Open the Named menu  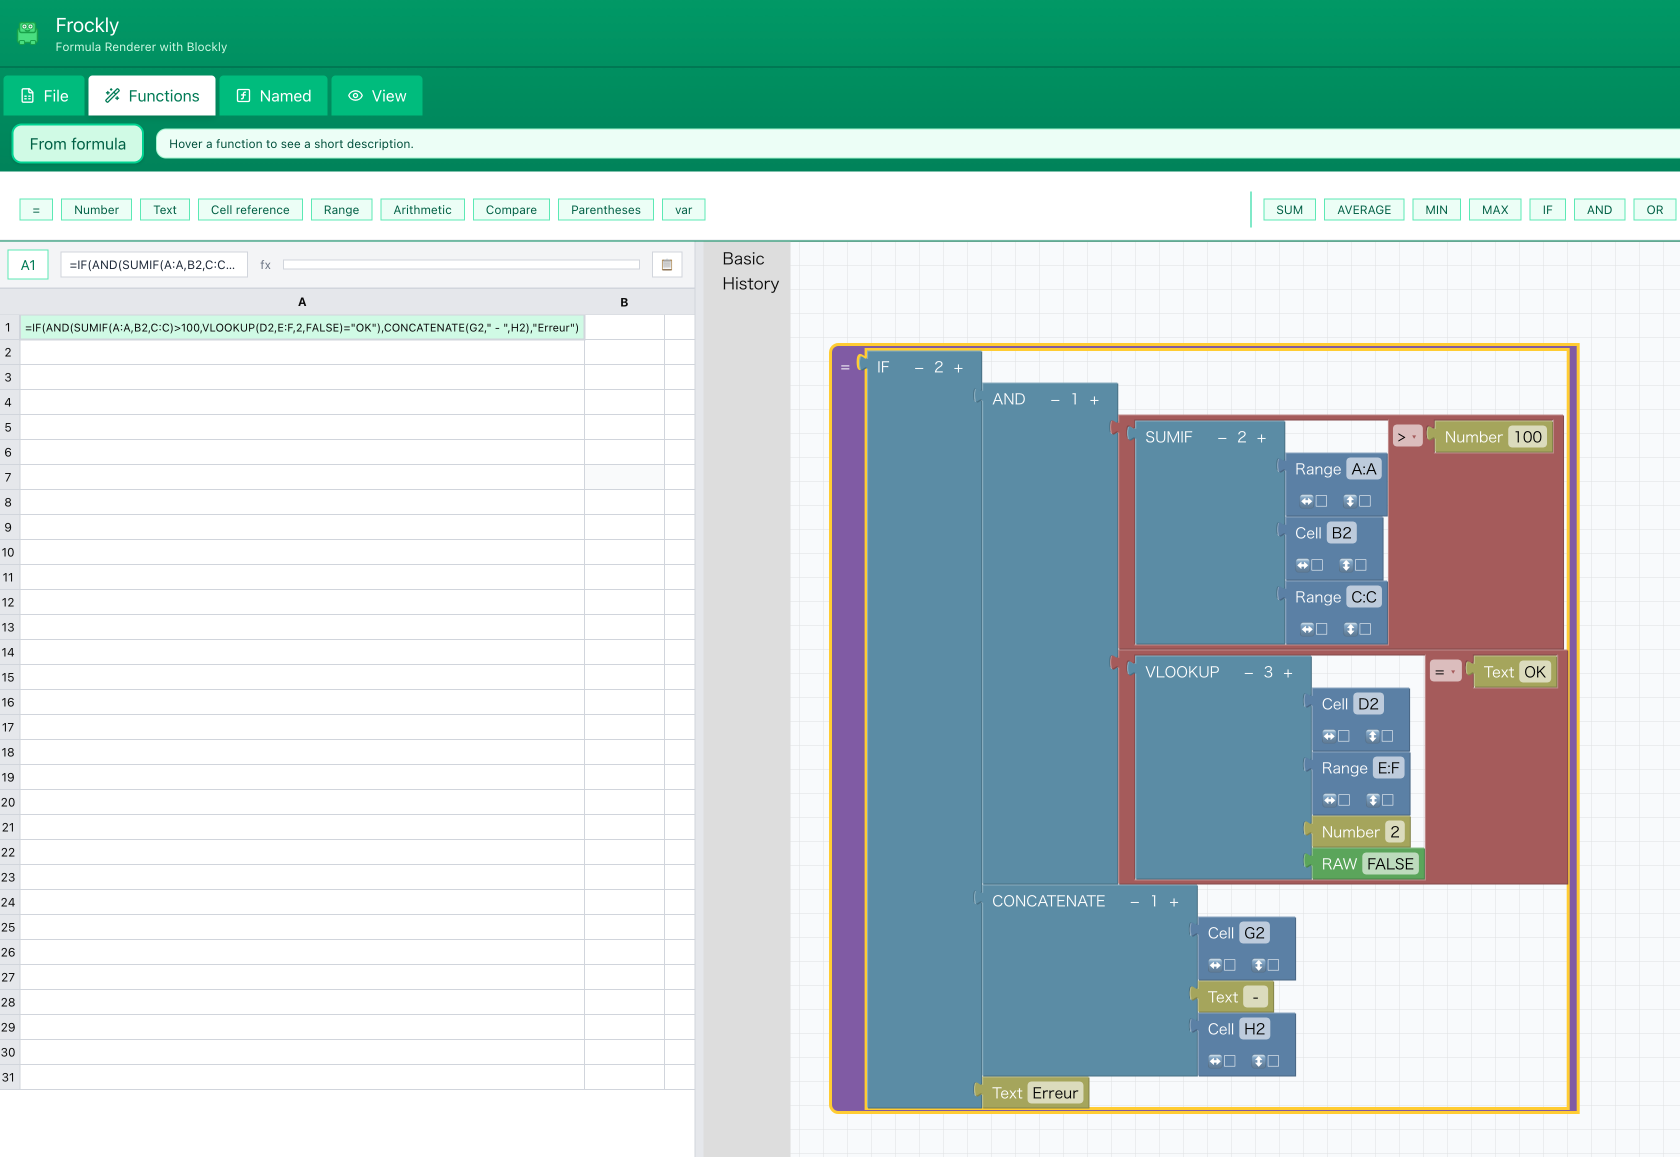point(273,95)
